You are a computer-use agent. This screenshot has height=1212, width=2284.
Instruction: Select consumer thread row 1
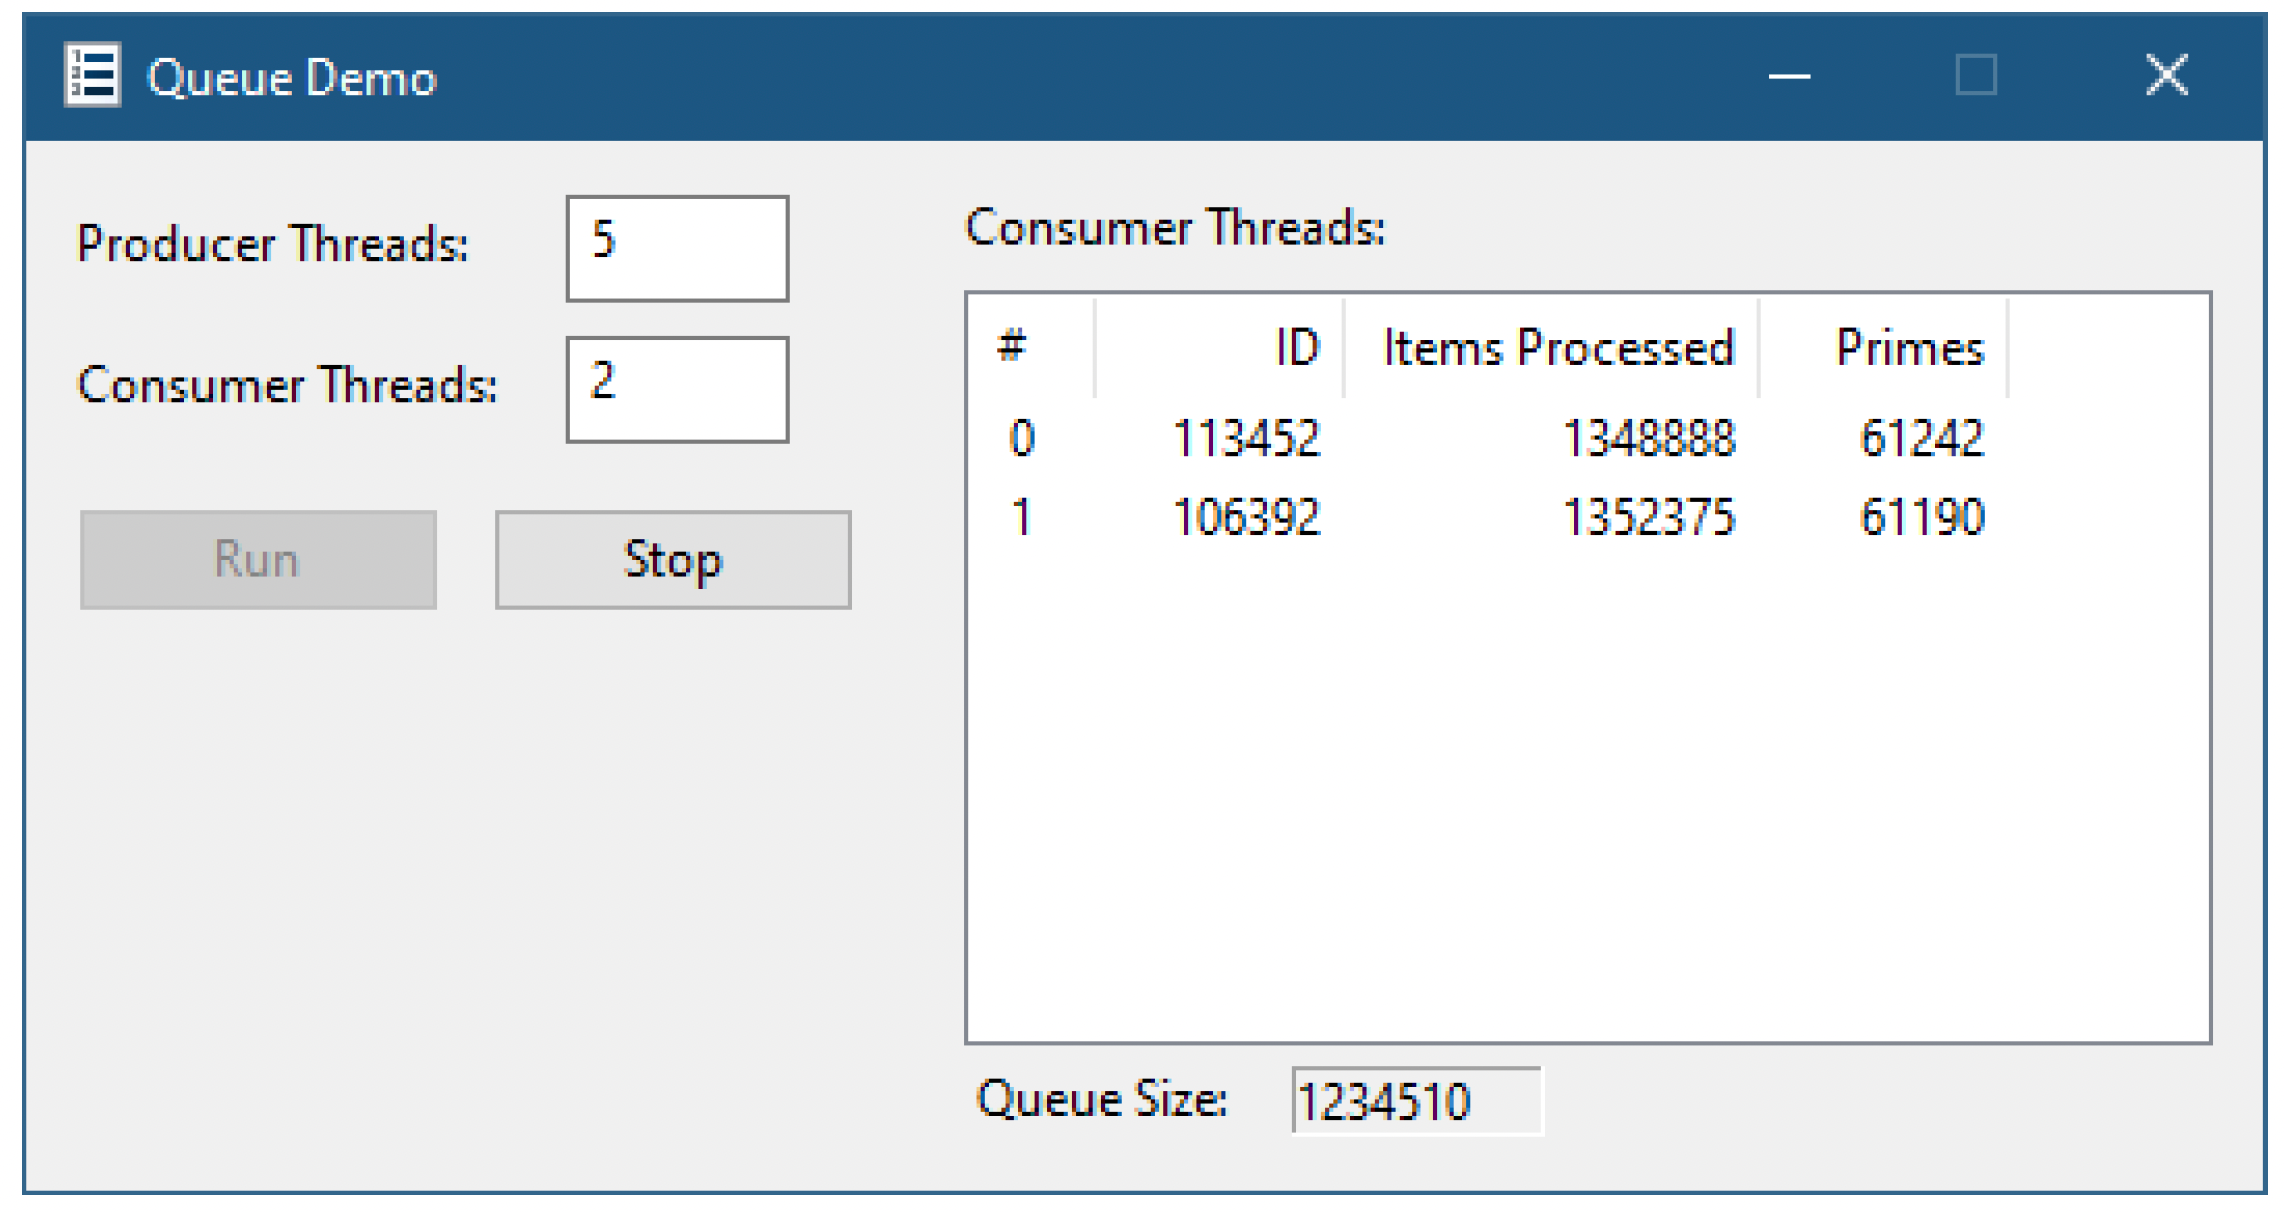click(x=1488, y=518)
